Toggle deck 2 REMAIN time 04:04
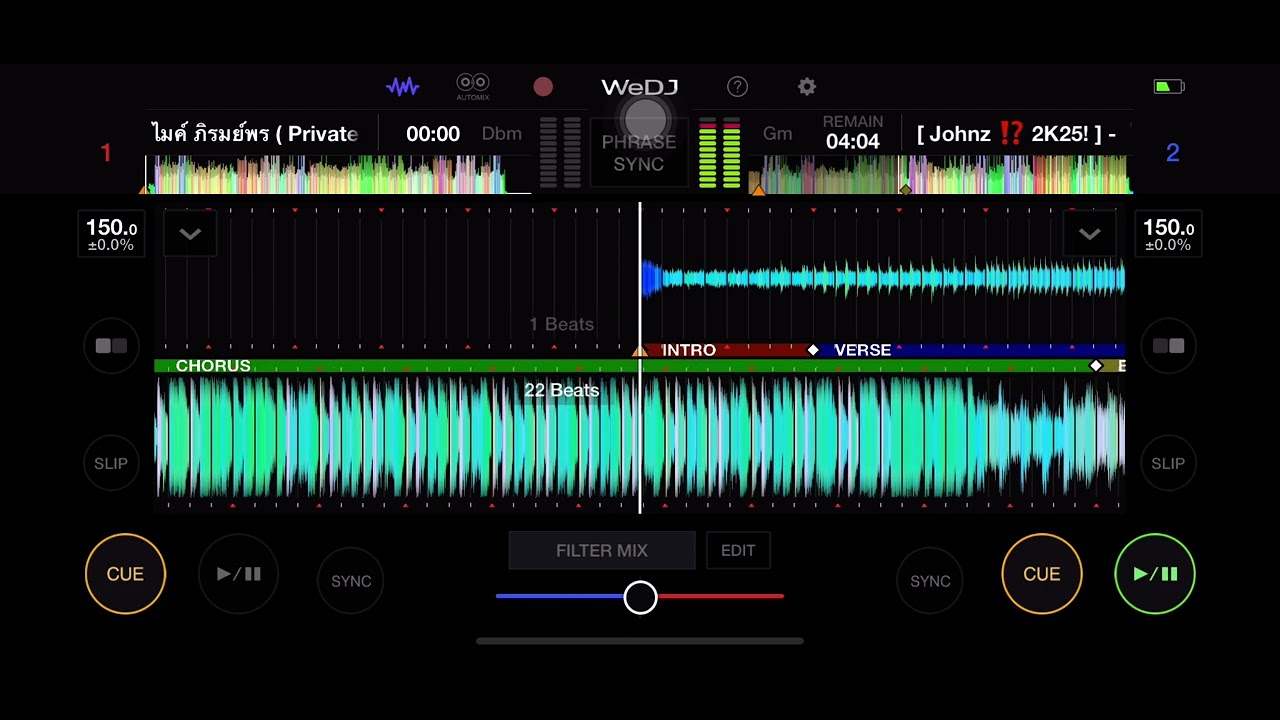This screenshot has width=1280, height=720. point(853,133)
